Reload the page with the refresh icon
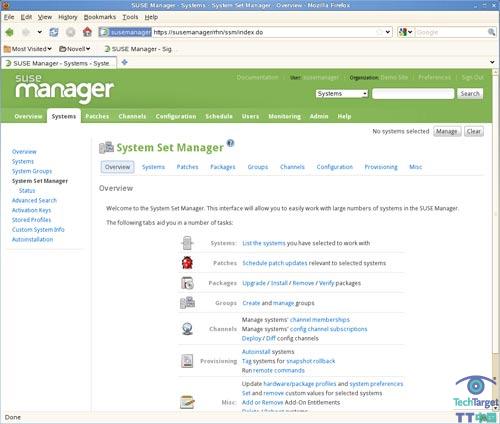The height and width of the screenshot is (424, 500). coord(54,32)
